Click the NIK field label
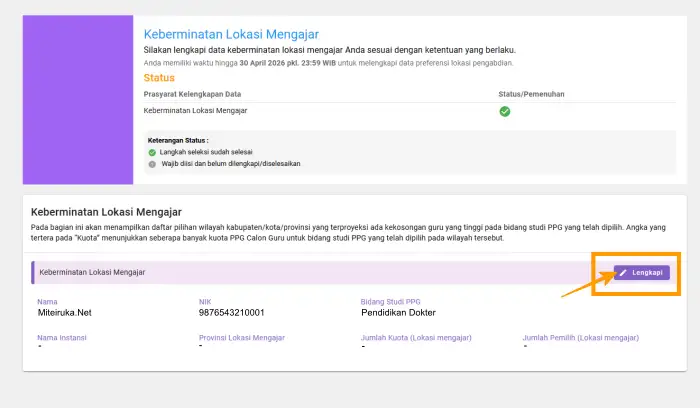Screen dimensions: 700x408 pos(205,302)
